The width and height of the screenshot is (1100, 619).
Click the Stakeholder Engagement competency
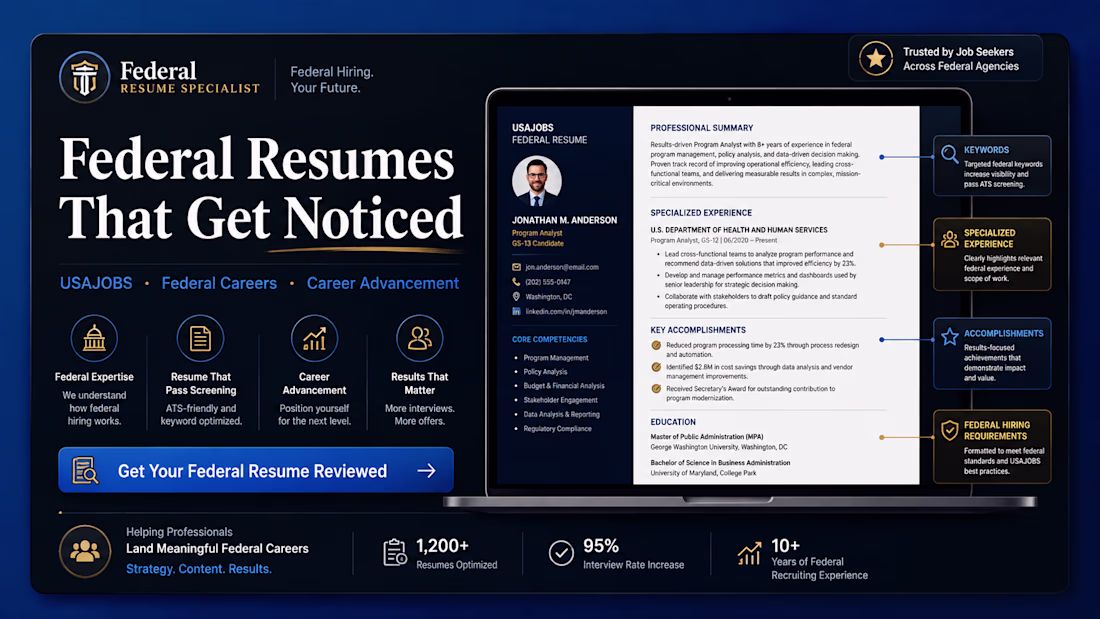pyautogui.click(x=561, y=400)
